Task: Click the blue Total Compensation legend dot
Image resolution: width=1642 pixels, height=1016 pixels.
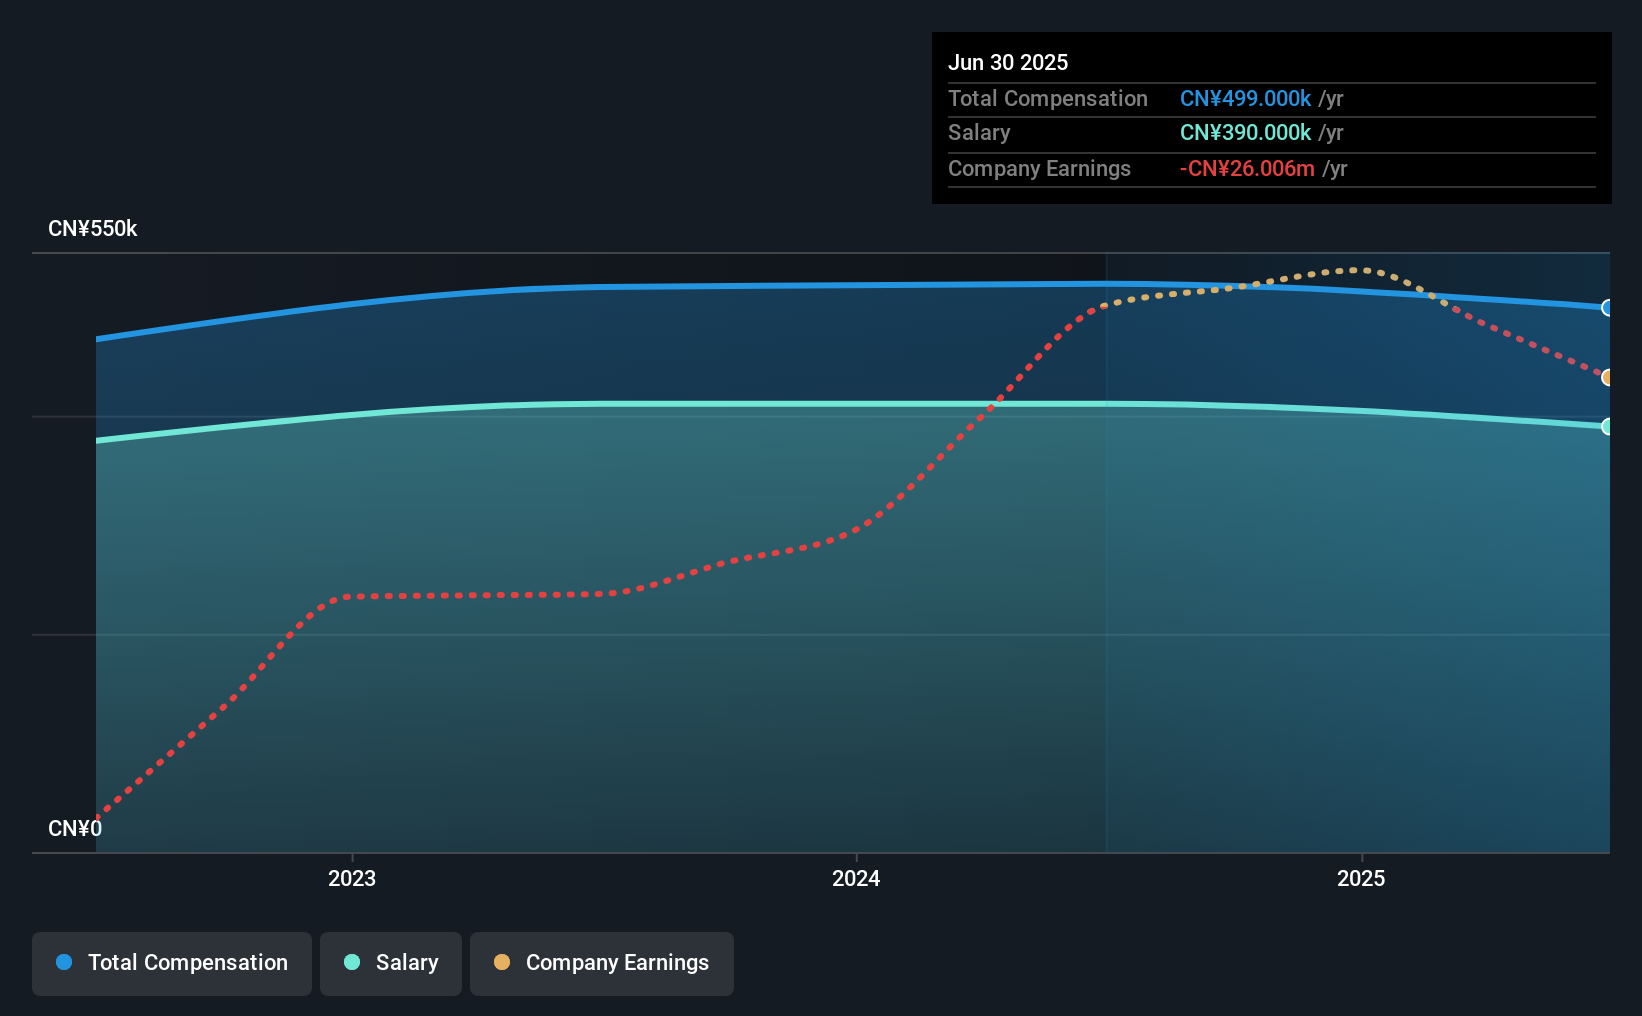Action: click(64, 962)
